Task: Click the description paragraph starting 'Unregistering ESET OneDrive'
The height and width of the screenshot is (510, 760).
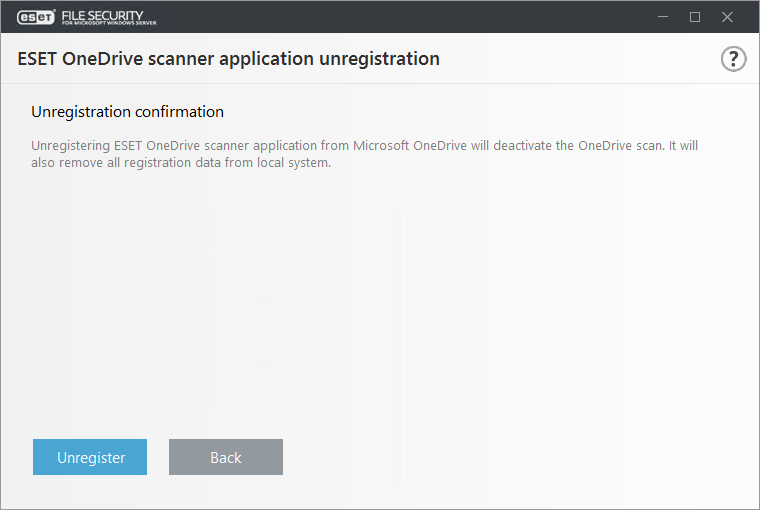Action: click(x=364, y=154)
